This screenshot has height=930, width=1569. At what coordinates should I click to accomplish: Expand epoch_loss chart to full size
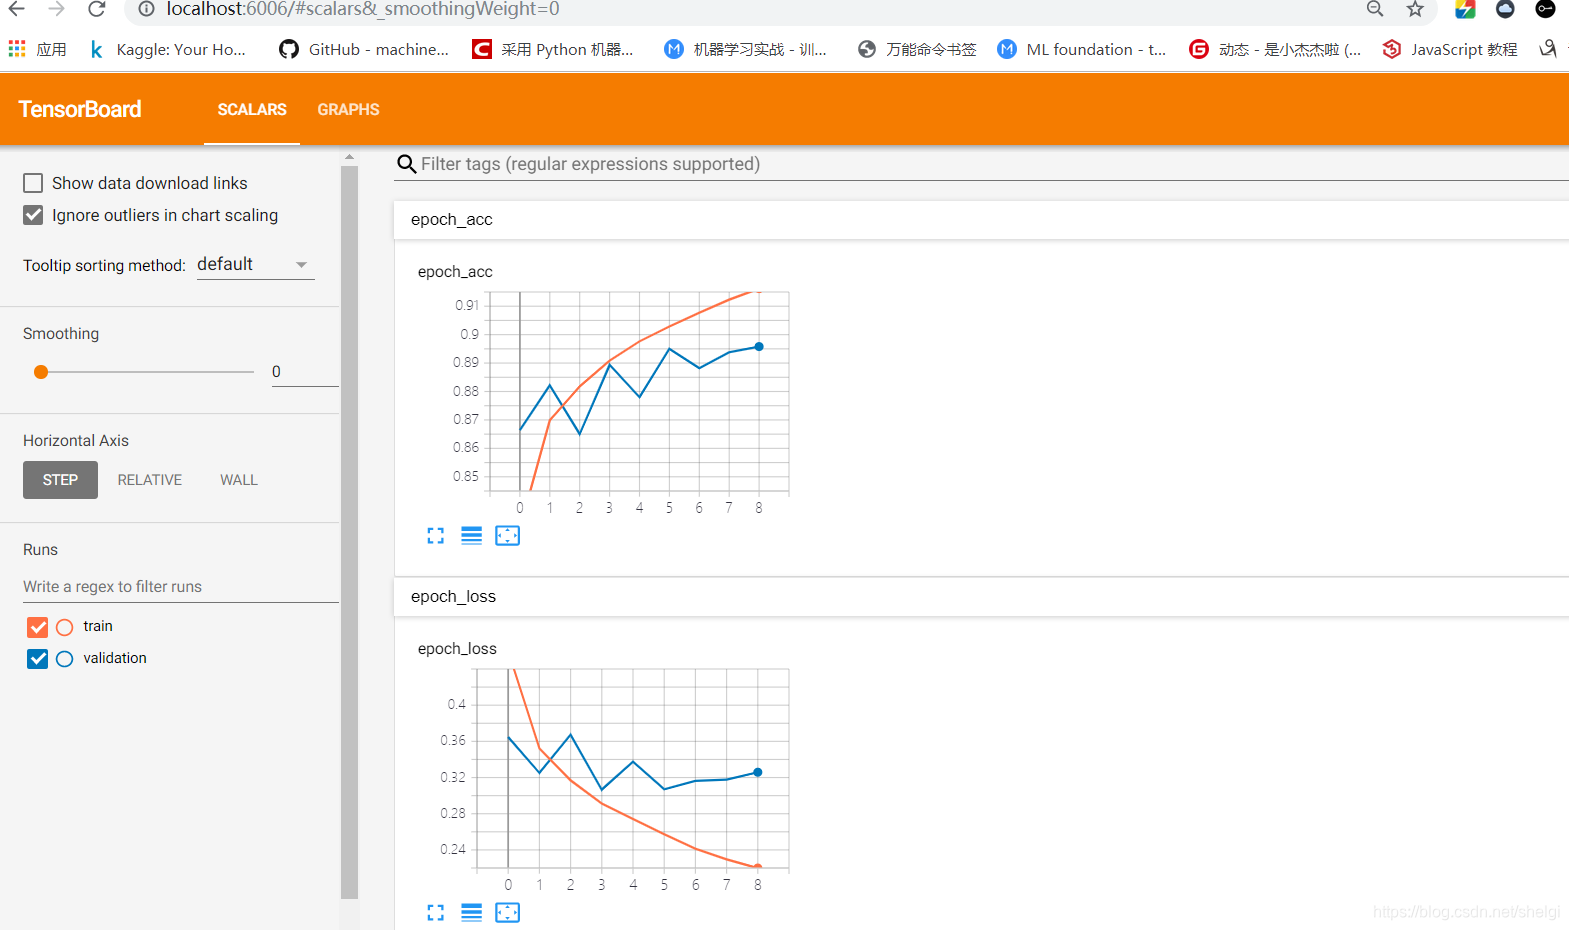coord(436,913)
